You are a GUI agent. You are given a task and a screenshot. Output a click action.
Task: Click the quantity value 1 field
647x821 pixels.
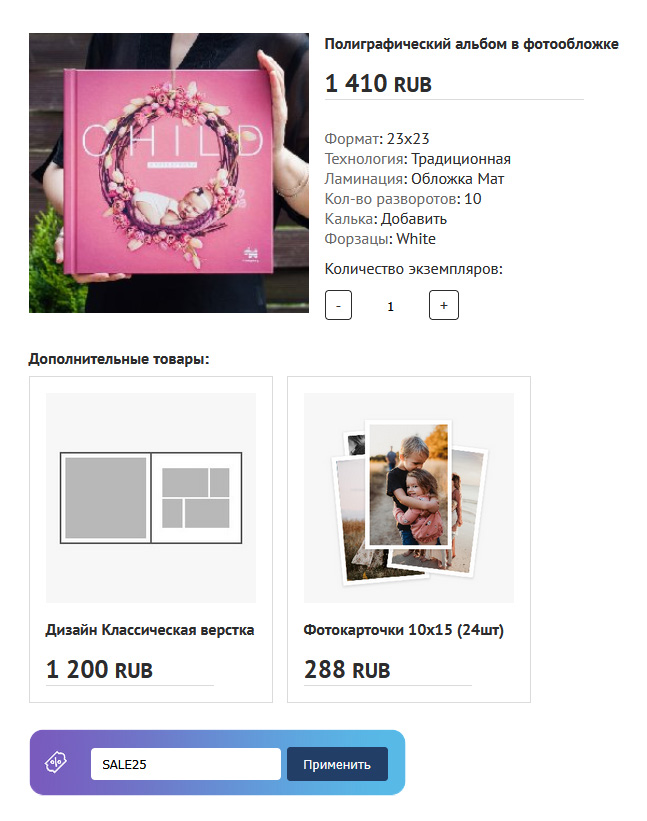point(391,306)
